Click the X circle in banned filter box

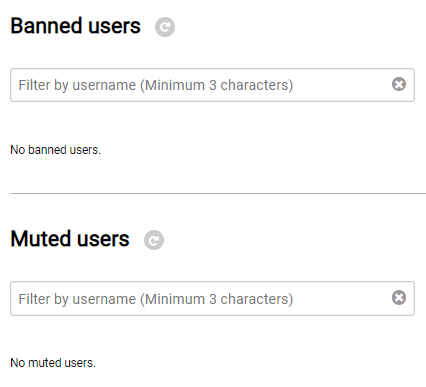(399, 84)
